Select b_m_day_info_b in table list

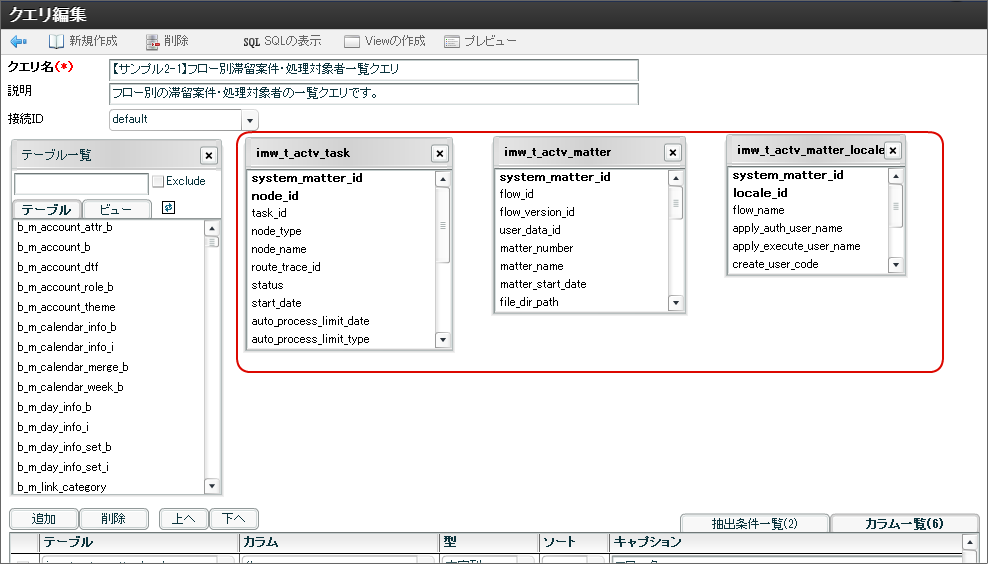[54, 407]
